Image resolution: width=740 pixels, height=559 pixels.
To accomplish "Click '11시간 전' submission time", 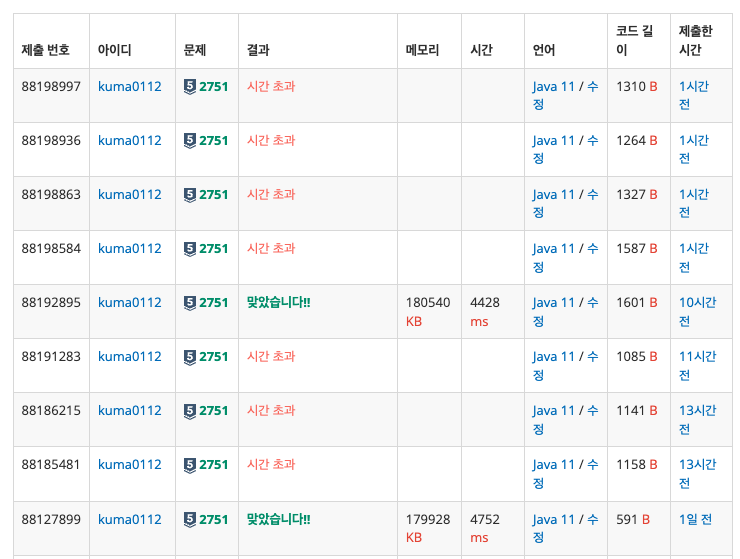I will click(698, 366).
